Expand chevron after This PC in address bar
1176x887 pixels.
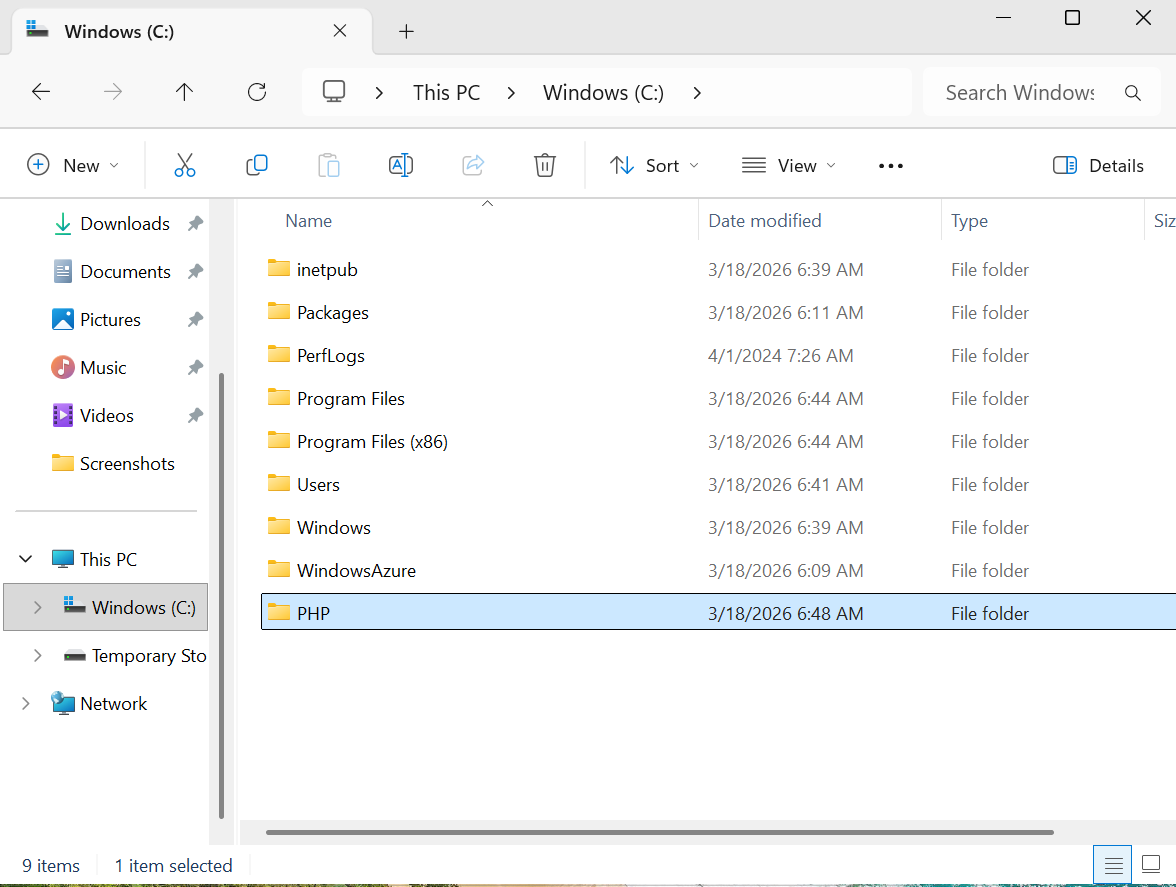click(x=512, y=93)
